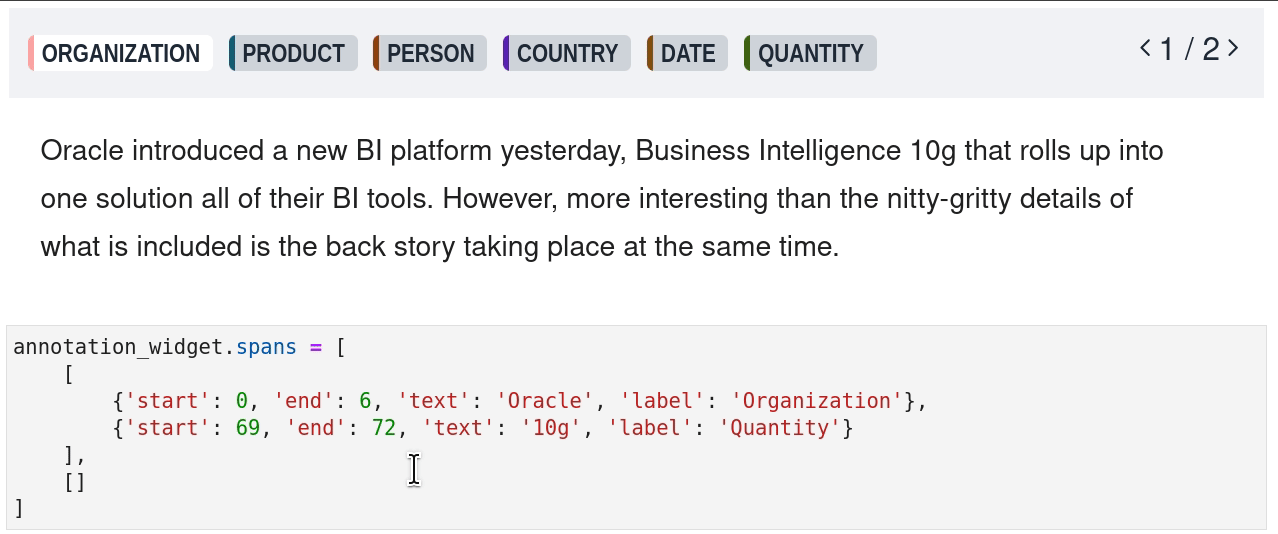
Task: Click the word Business in the passage
Action: [x=693, y=151]
